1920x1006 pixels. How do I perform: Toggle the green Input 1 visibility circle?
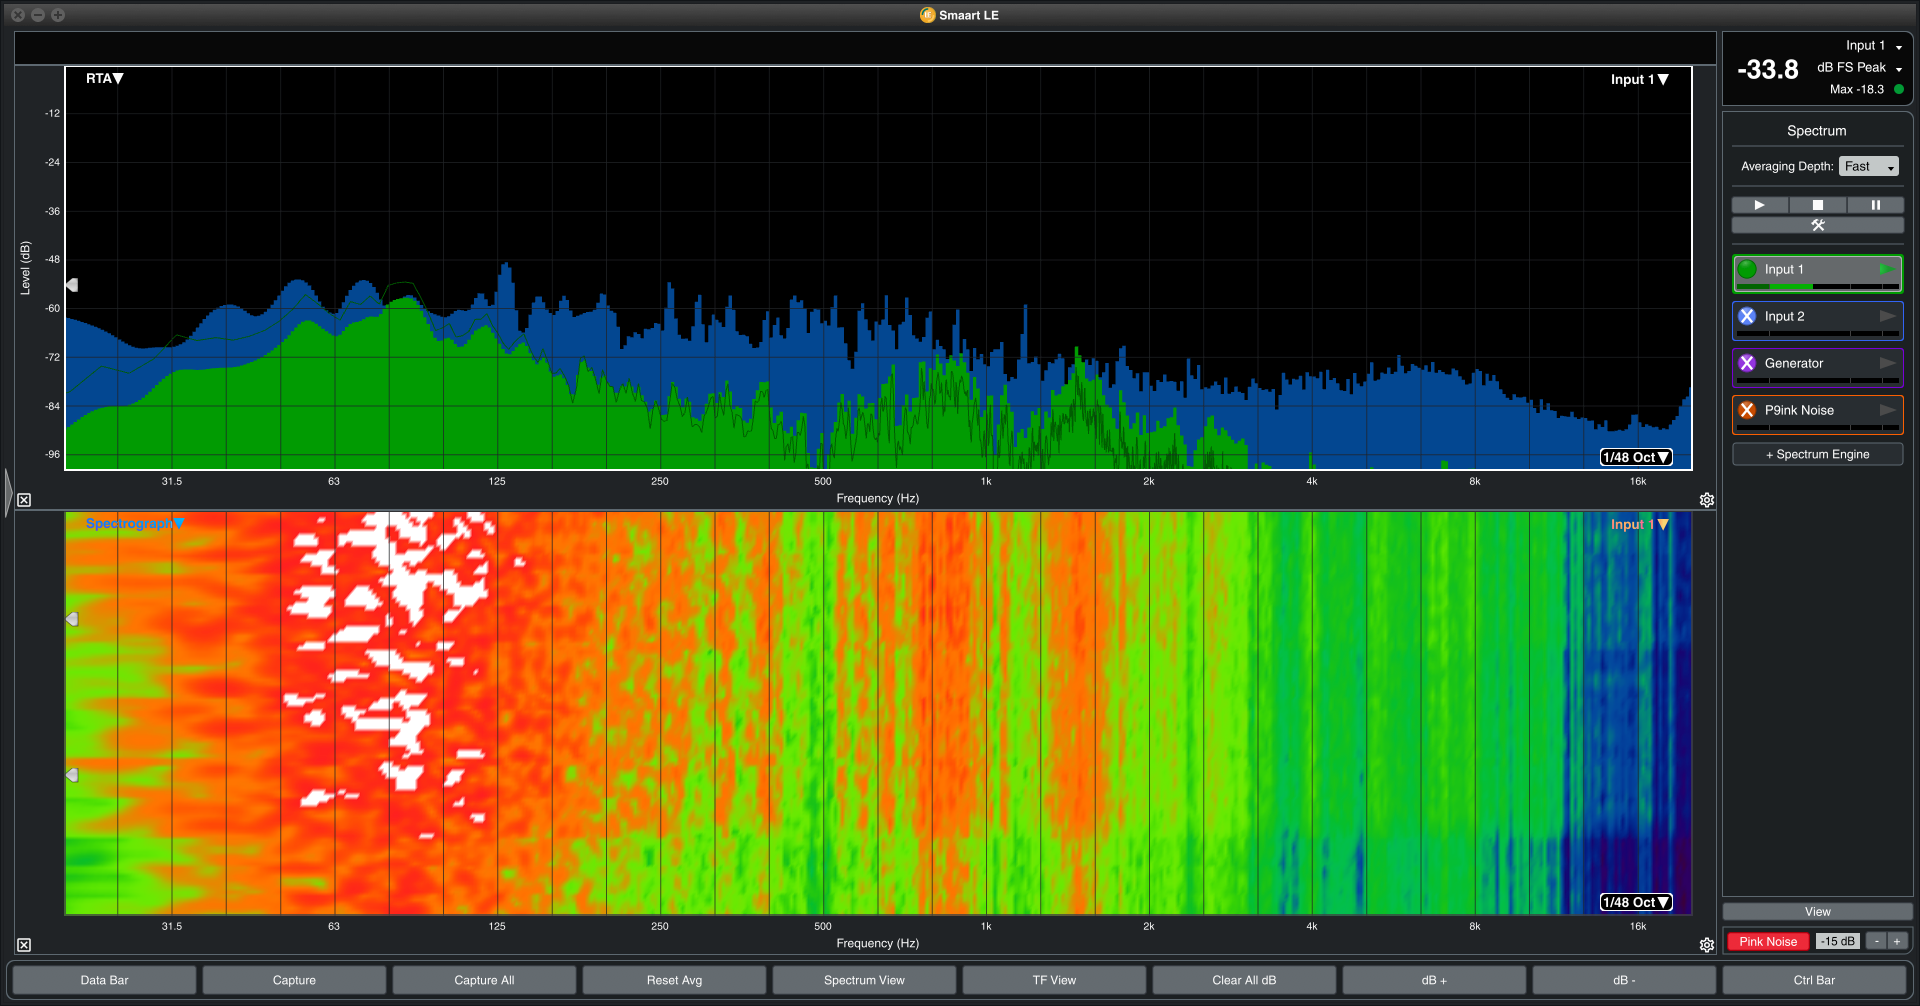click(x=1747, y=269)
